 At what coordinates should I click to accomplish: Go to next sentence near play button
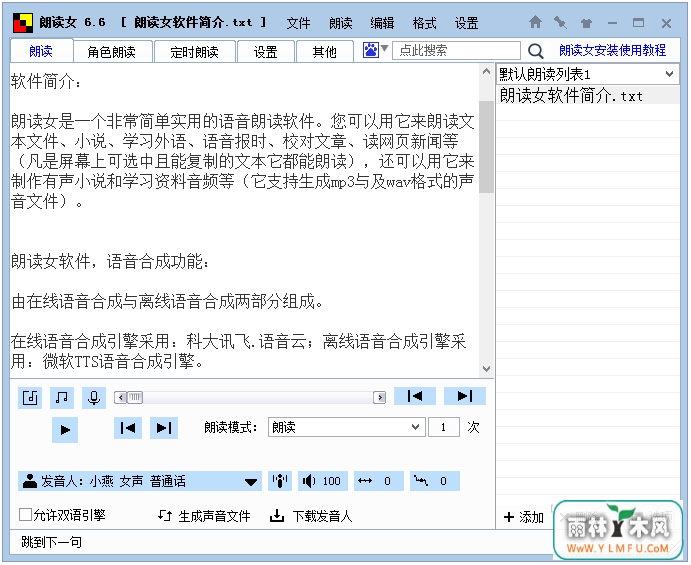pos(164,428)
